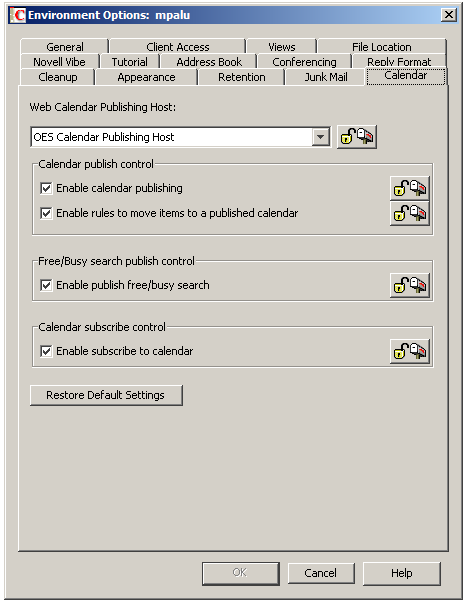Select the Address Book tab

(209, 62)
